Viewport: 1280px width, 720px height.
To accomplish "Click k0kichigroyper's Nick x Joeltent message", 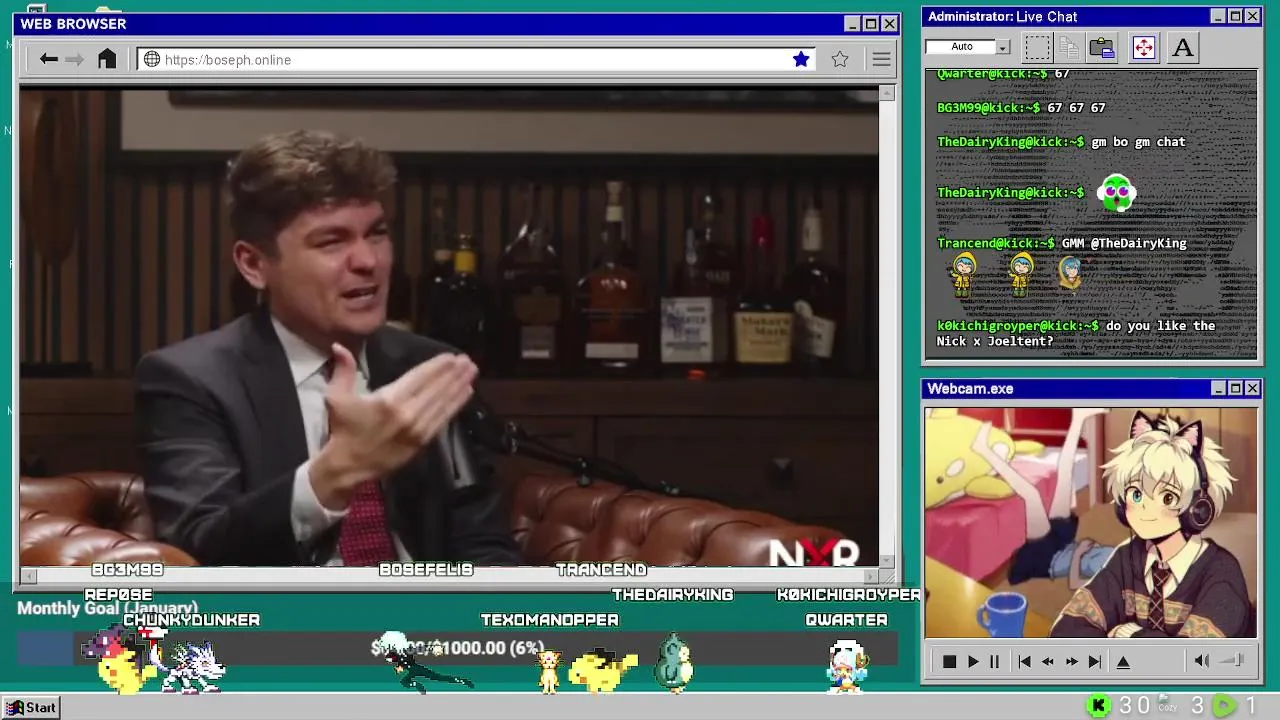I will point(1076,333).
